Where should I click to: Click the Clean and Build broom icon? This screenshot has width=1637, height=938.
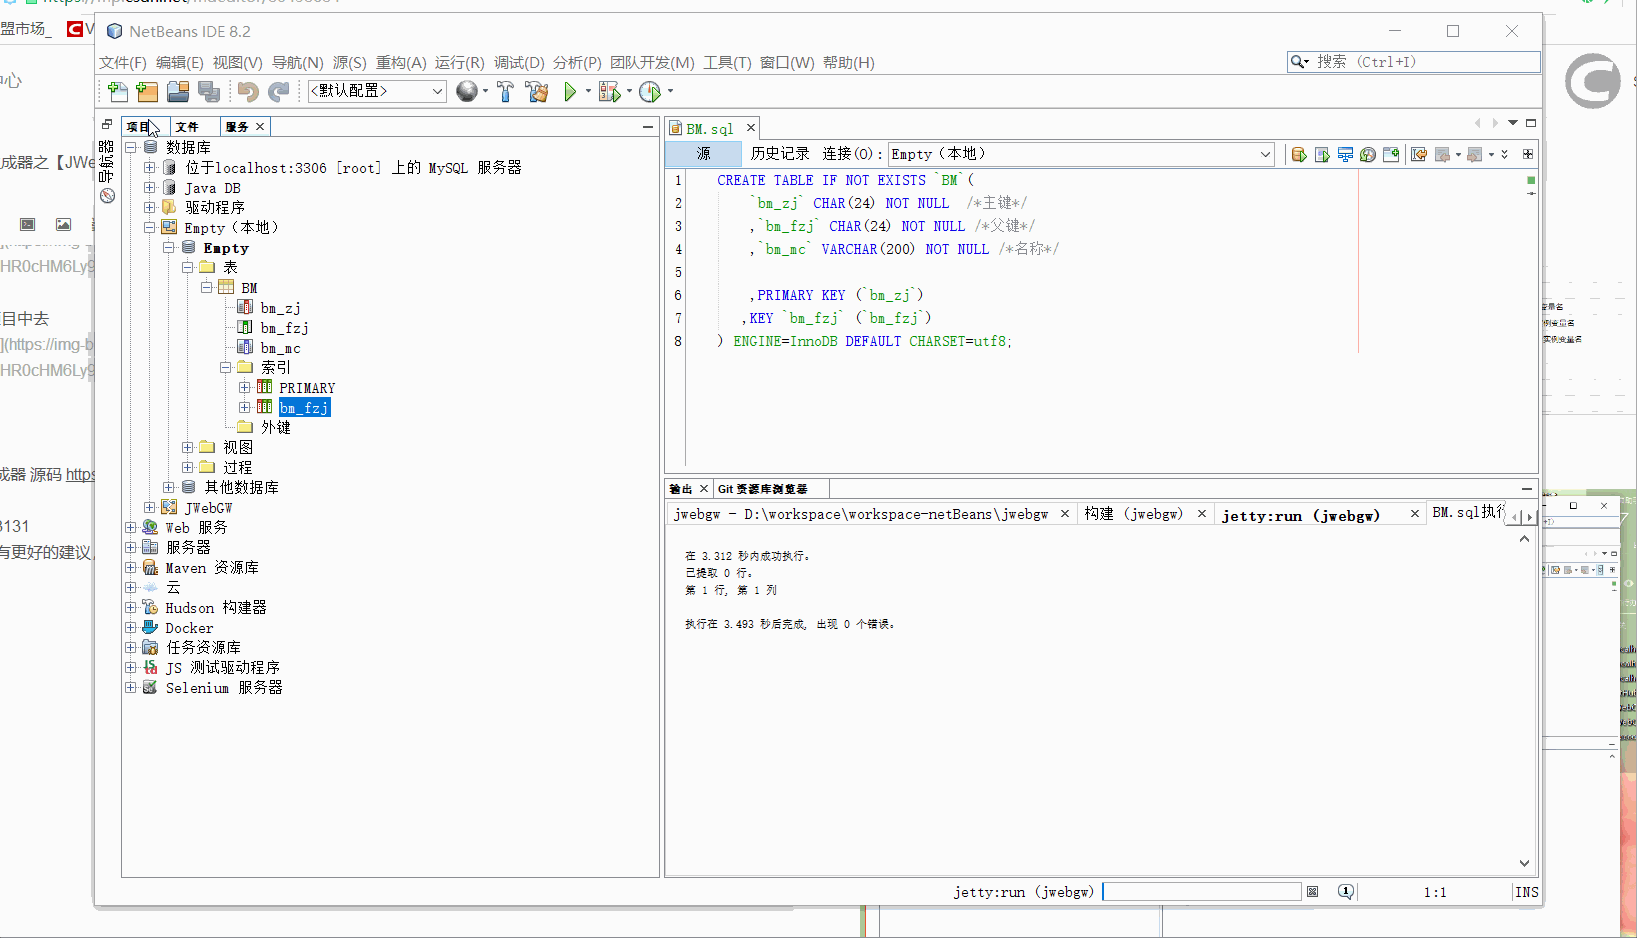coord(537,92)
